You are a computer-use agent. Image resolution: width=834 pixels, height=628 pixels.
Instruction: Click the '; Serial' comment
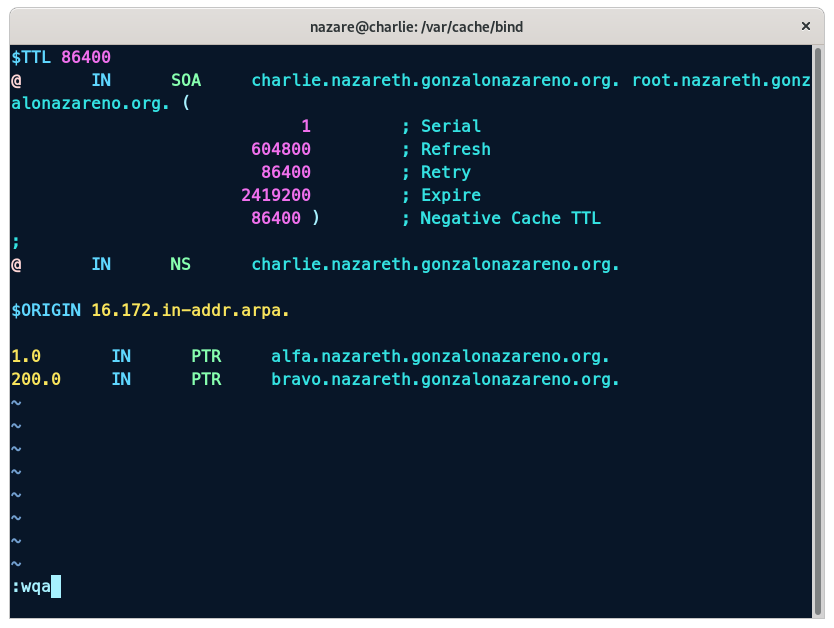point(441,126)
